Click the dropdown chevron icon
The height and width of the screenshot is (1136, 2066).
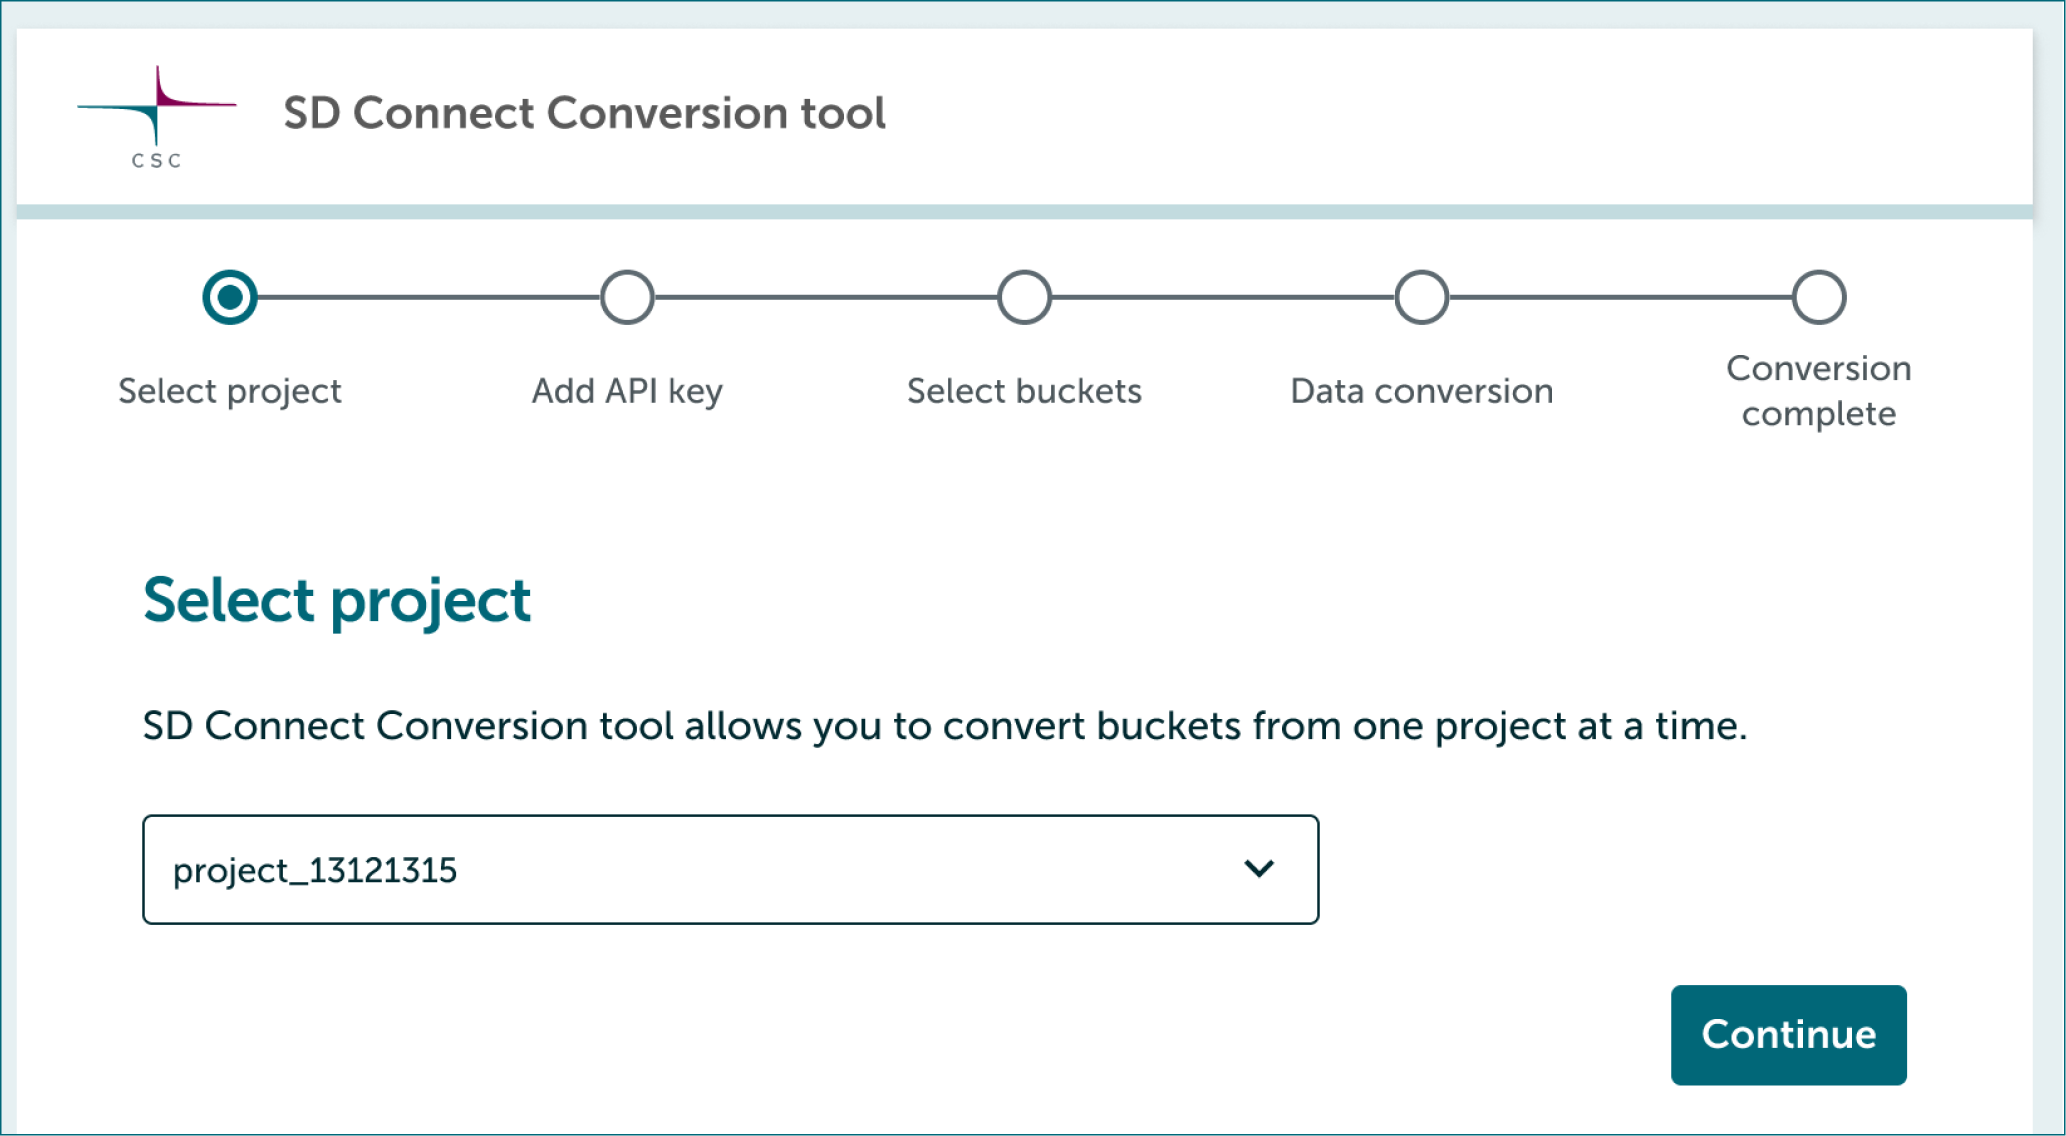coord(1259,869)
